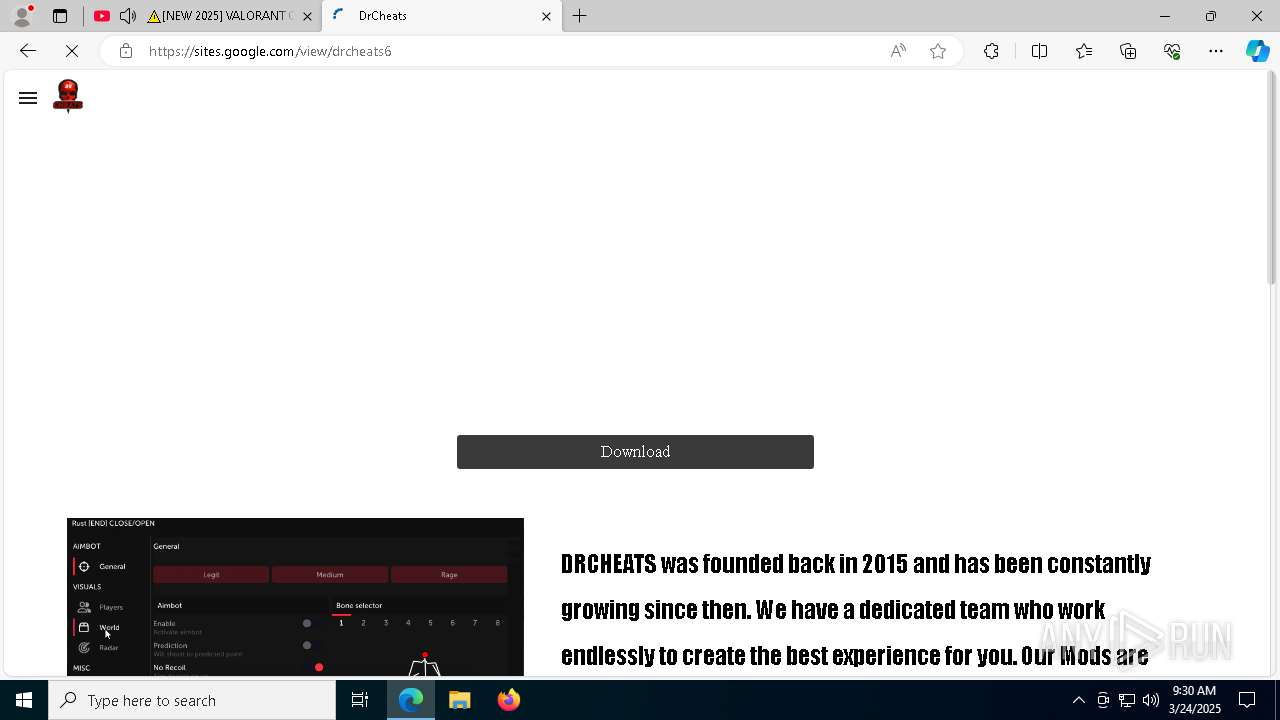Open Collections icon in toolbar
The image size is (1280, 720).
click(1128, 51)
